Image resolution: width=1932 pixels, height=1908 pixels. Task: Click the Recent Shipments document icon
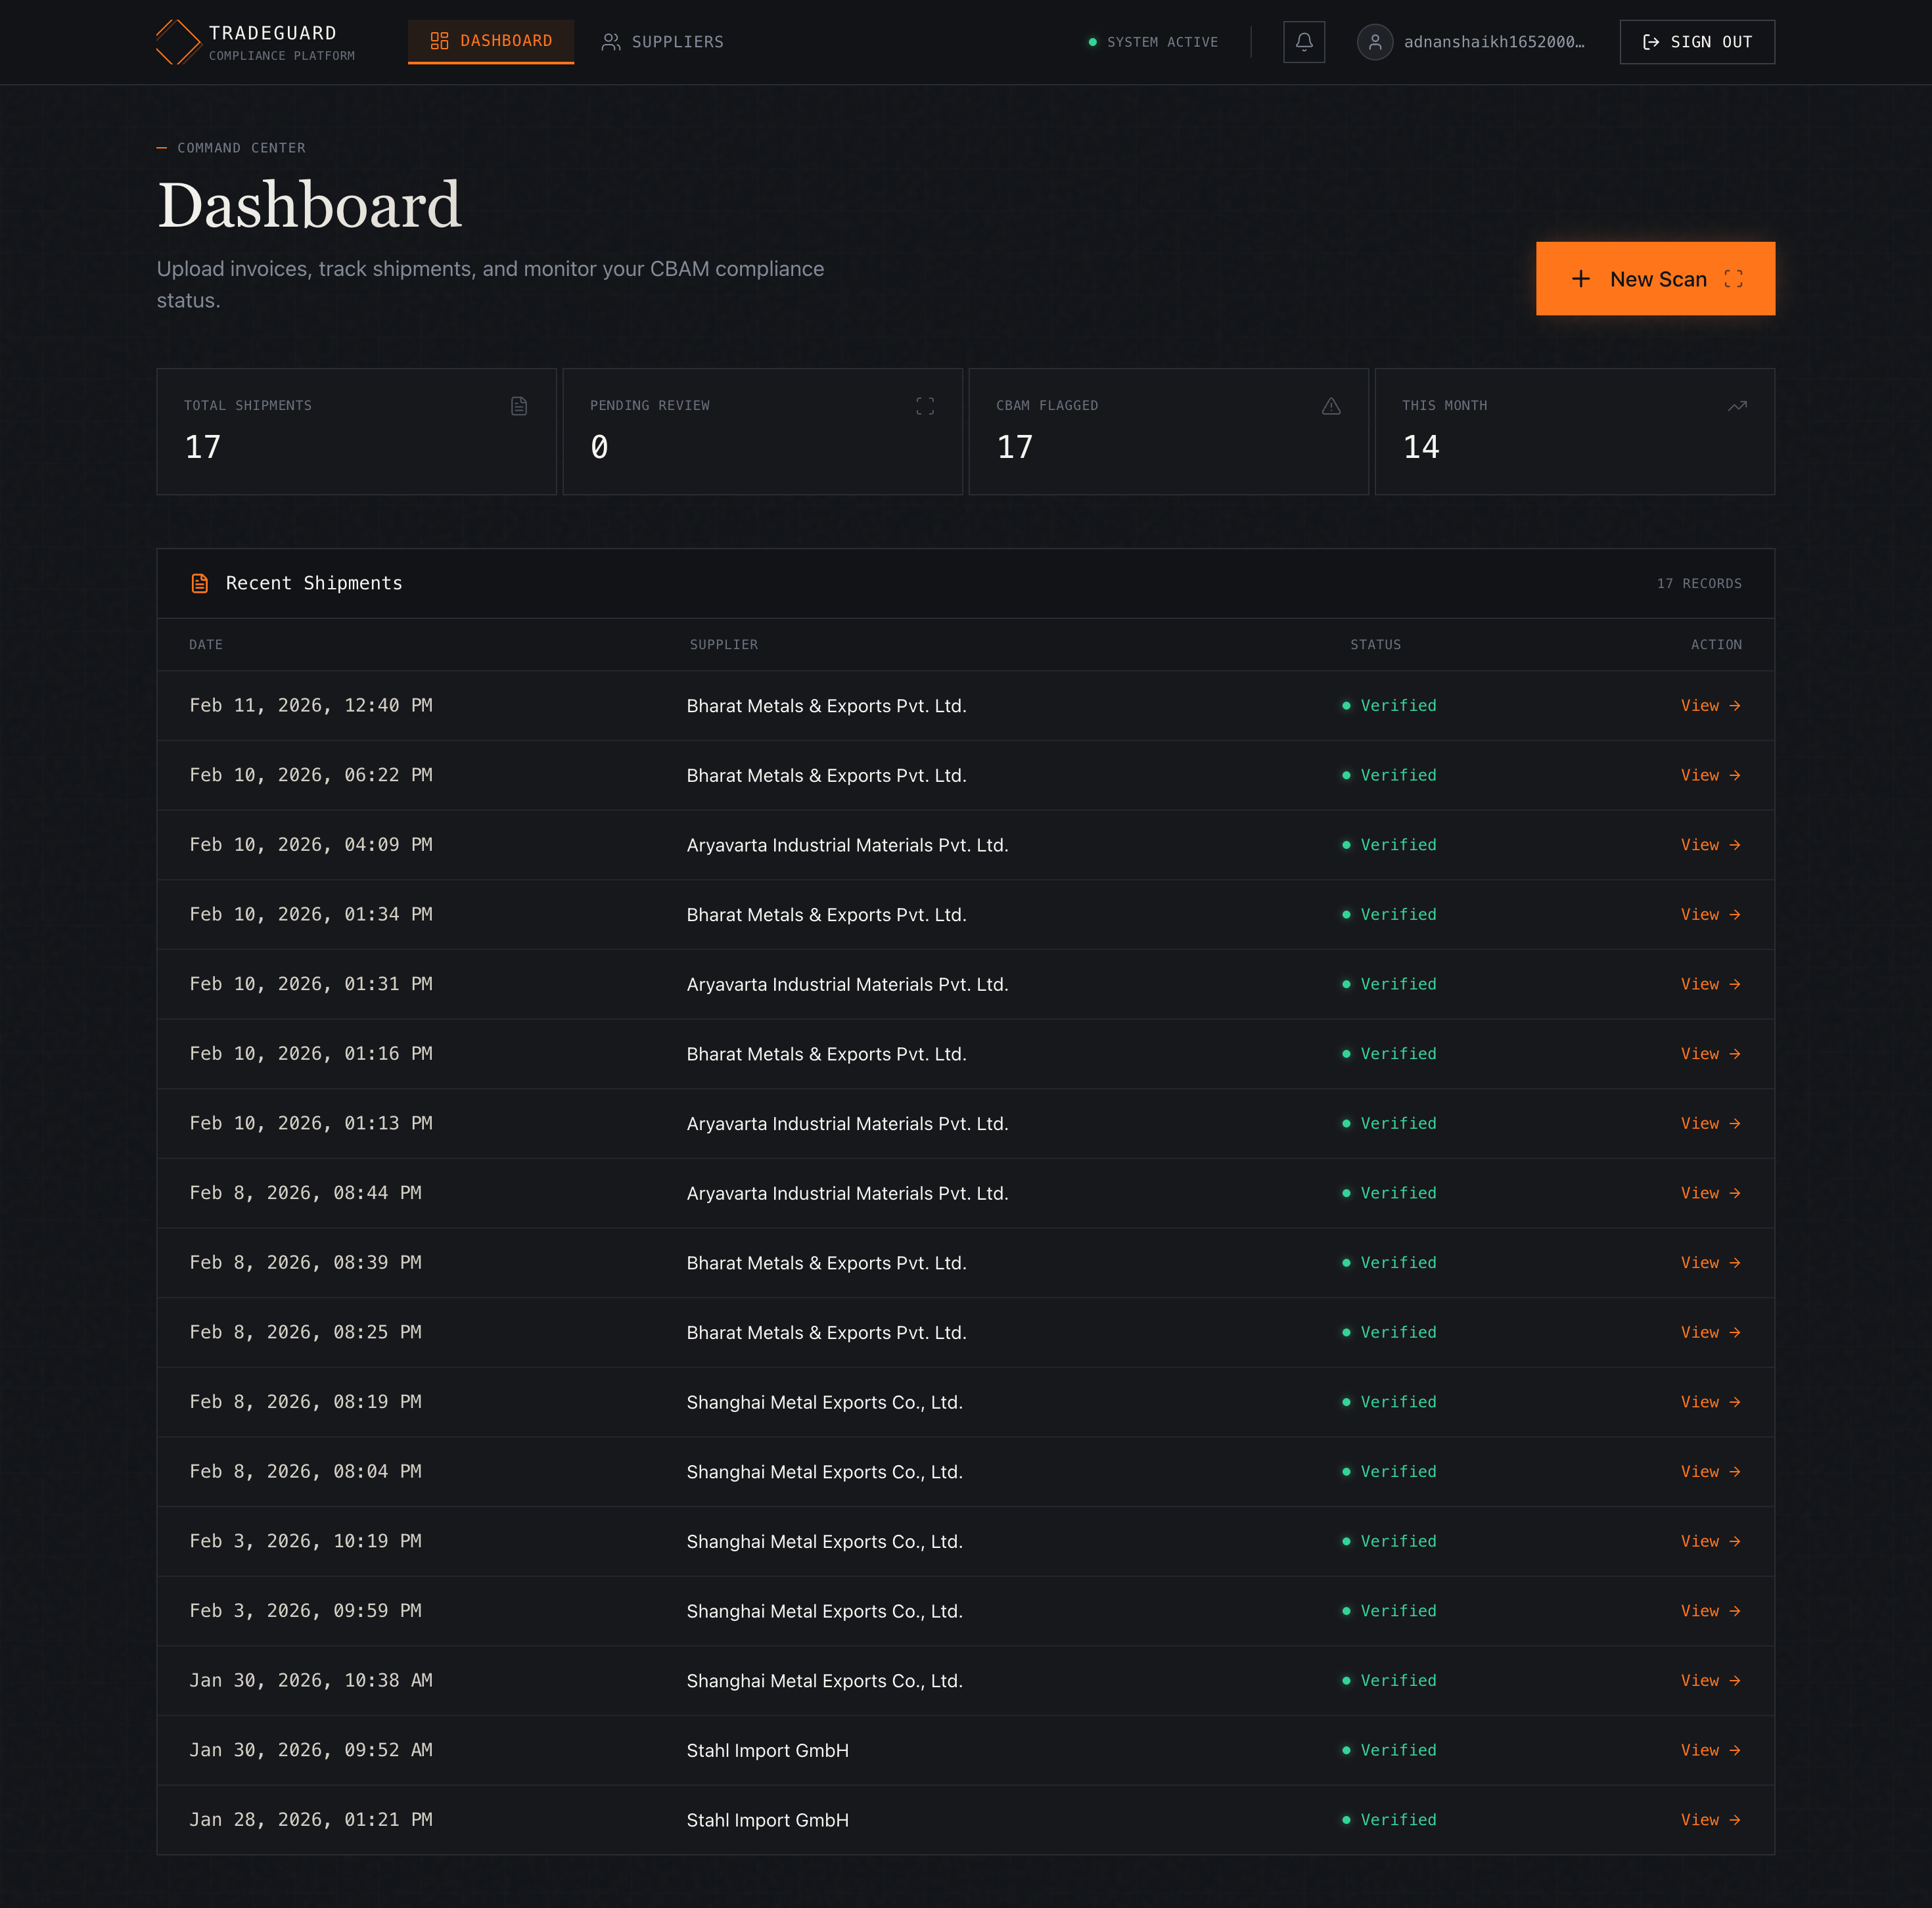click(200, 583)
